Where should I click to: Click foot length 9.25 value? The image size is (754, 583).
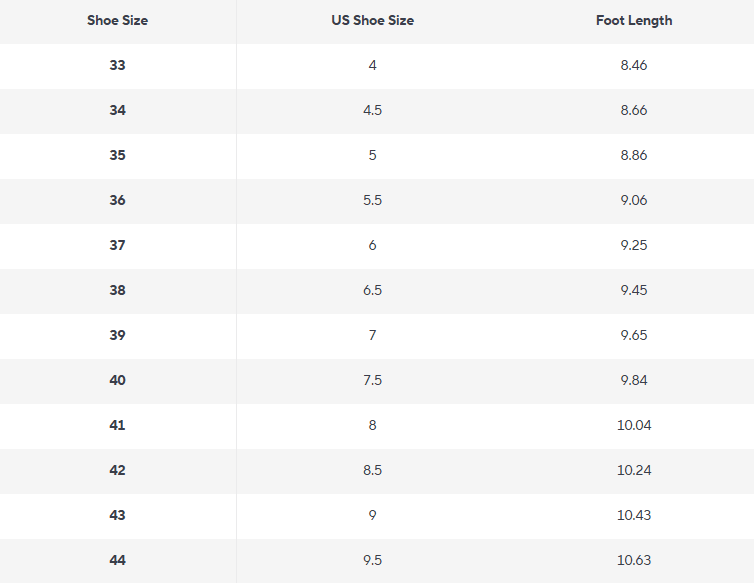point(634,245)
